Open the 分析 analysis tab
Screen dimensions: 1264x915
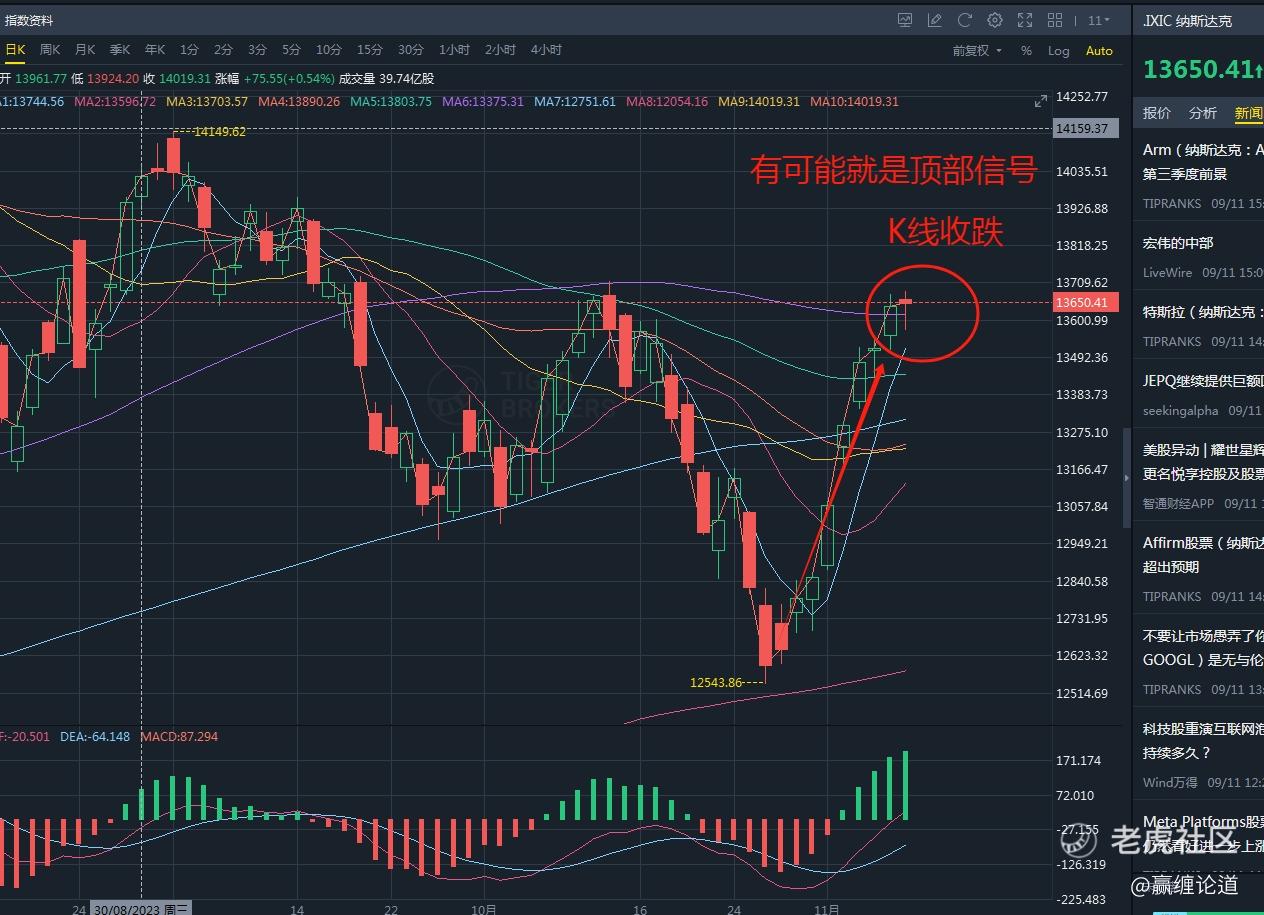(1203, 113)
